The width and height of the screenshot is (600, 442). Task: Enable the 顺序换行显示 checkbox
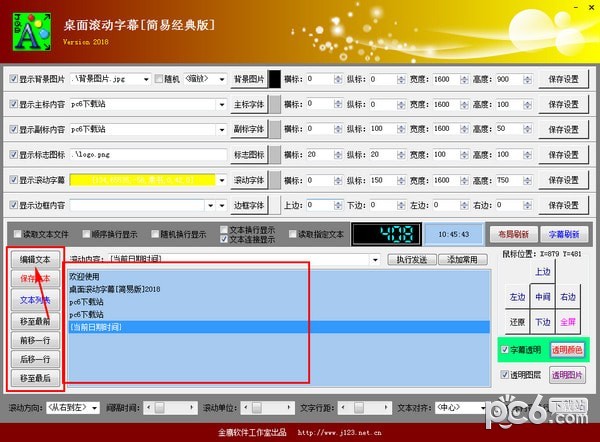click(86, 234)
